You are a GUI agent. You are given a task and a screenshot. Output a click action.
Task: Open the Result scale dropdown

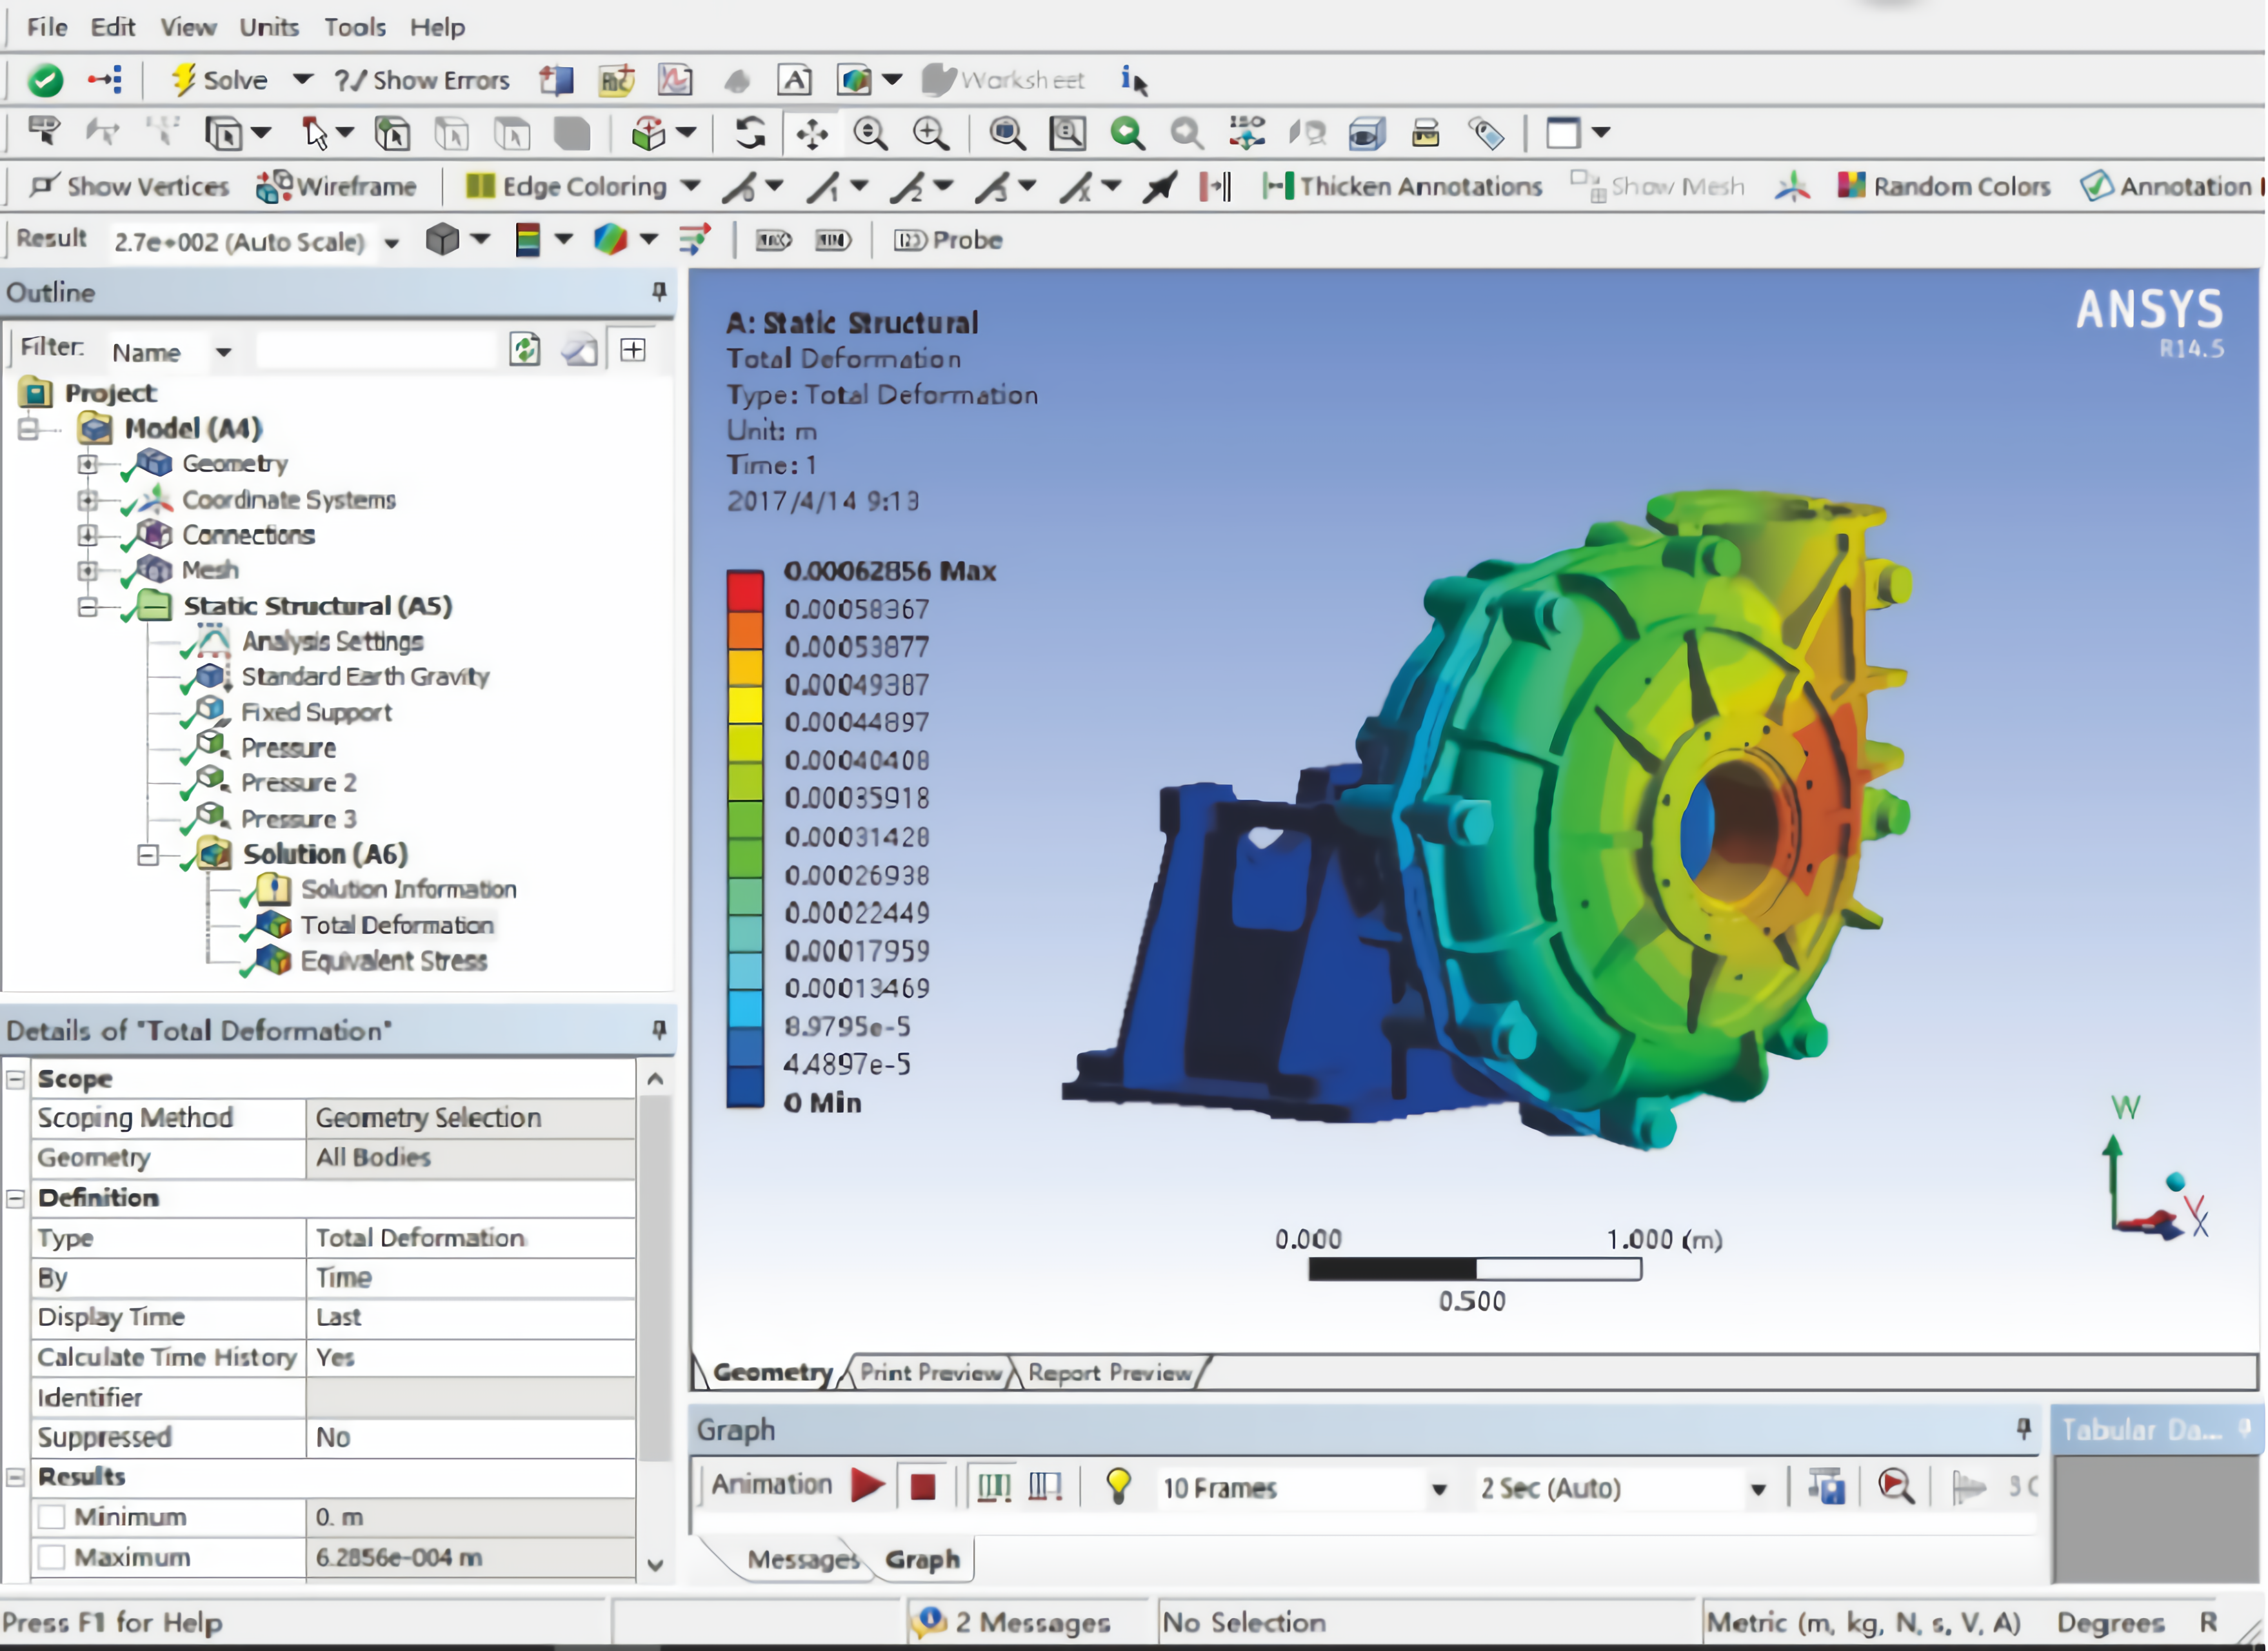click(392, 243)
